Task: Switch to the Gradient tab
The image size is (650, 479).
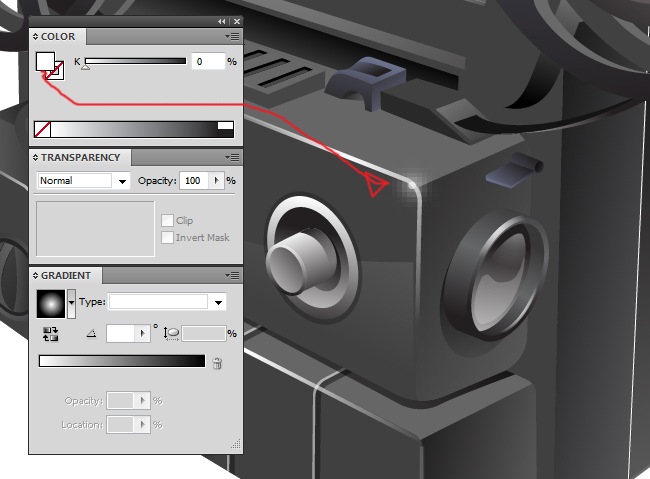Action: tap(65, 275)
